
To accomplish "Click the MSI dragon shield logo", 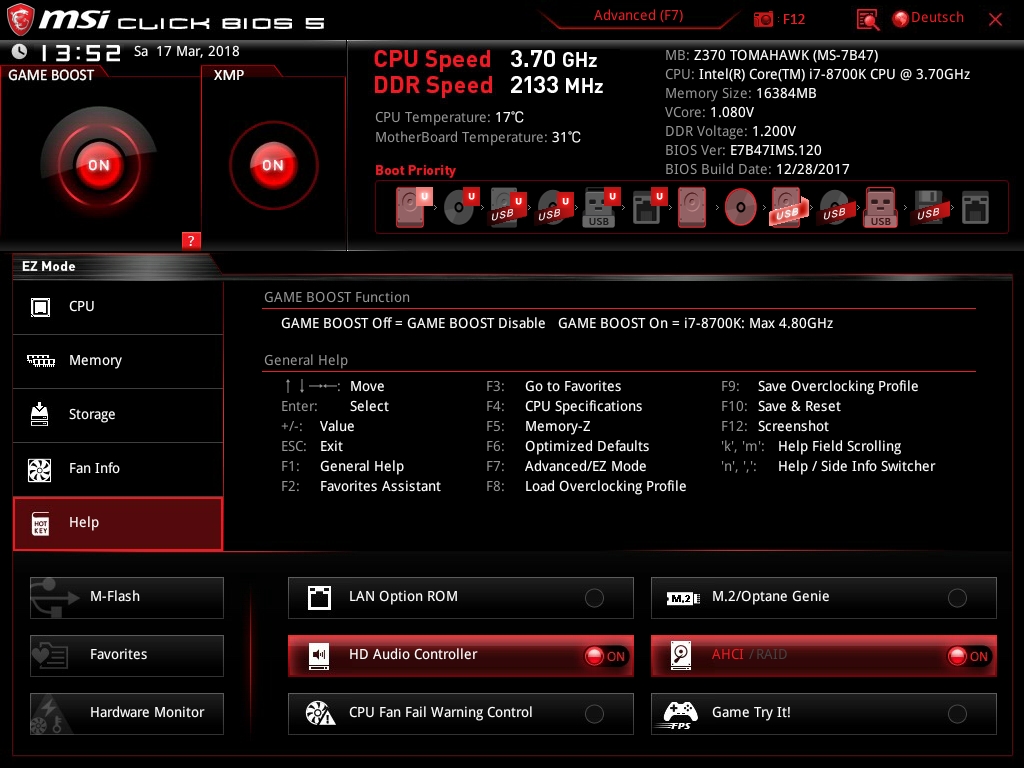I will pos(20,19).
